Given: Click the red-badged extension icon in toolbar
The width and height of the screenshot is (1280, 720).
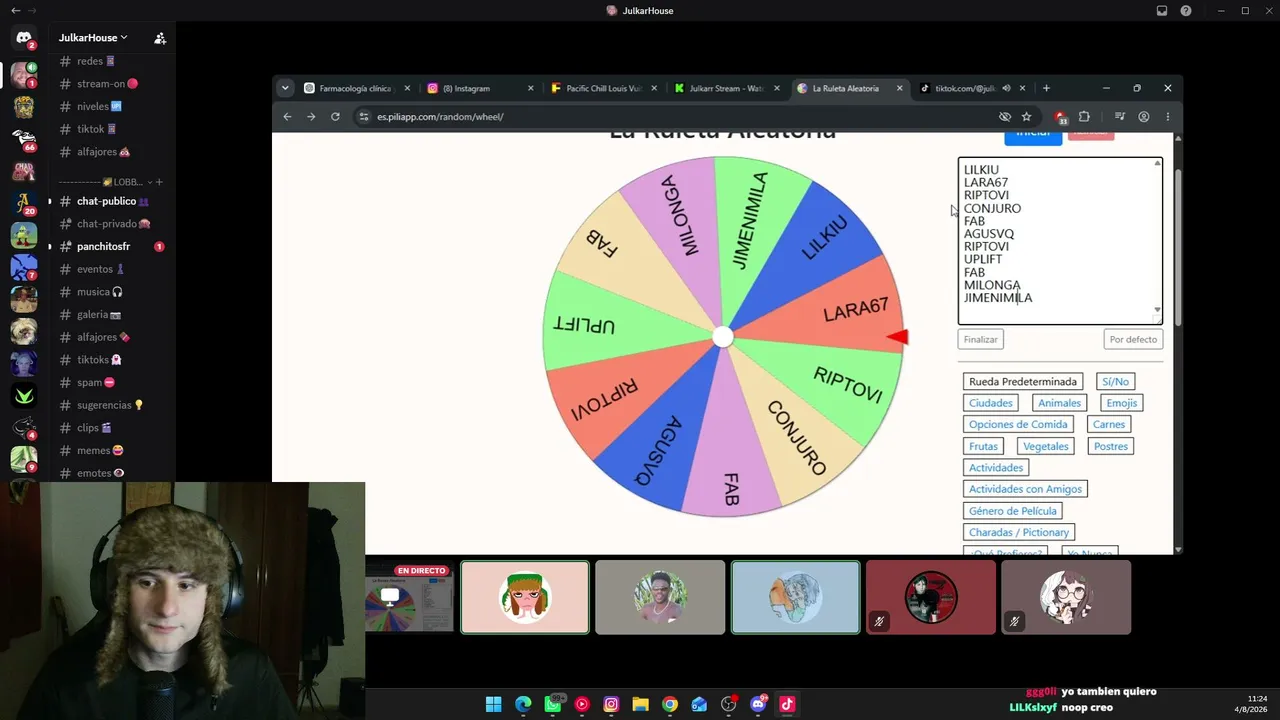Looking at the screenshot, I should [x=1060, y=117].
